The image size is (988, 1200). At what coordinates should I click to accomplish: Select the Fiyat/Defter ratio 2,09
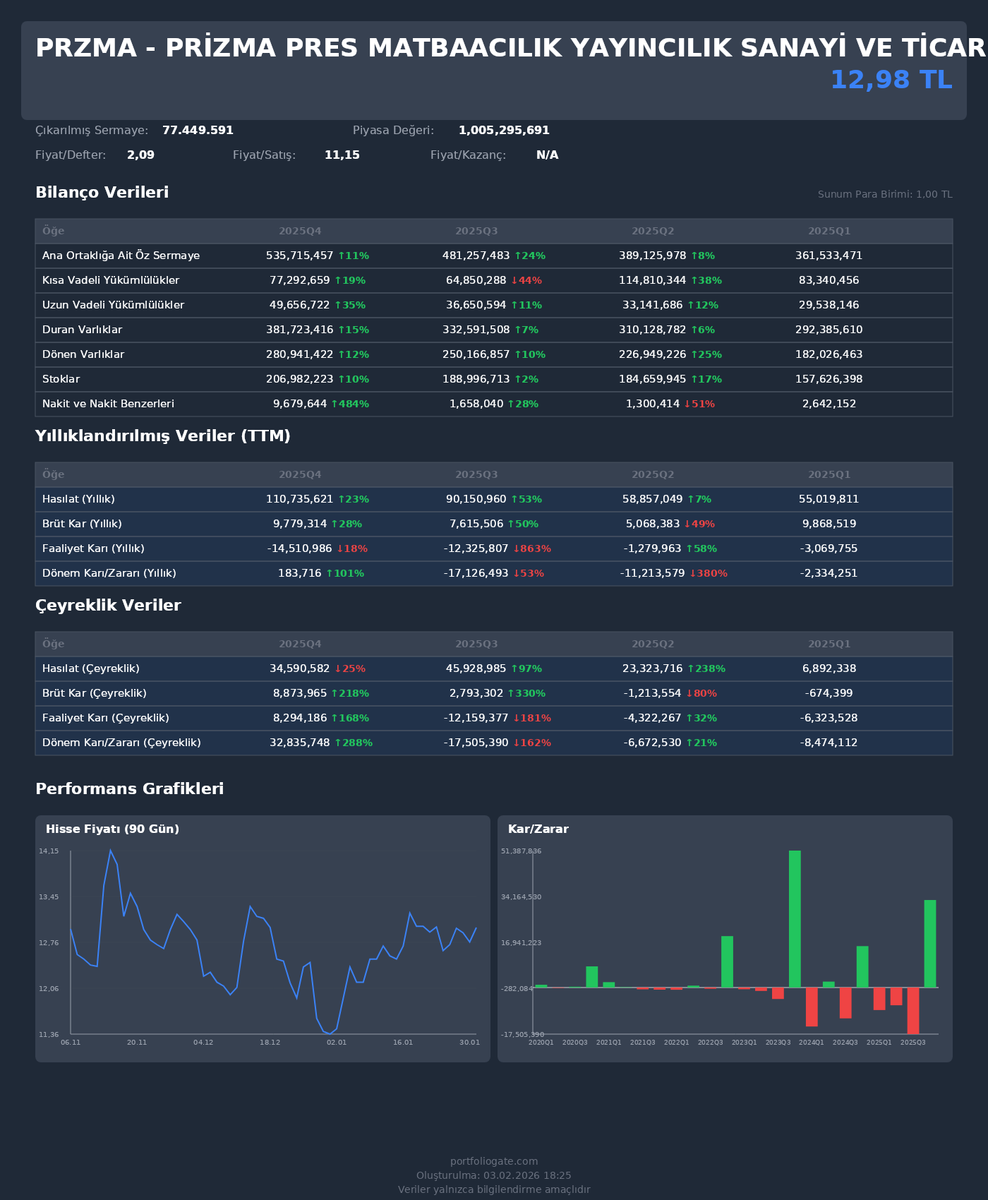pyautogui.click(x=141, y=156)
